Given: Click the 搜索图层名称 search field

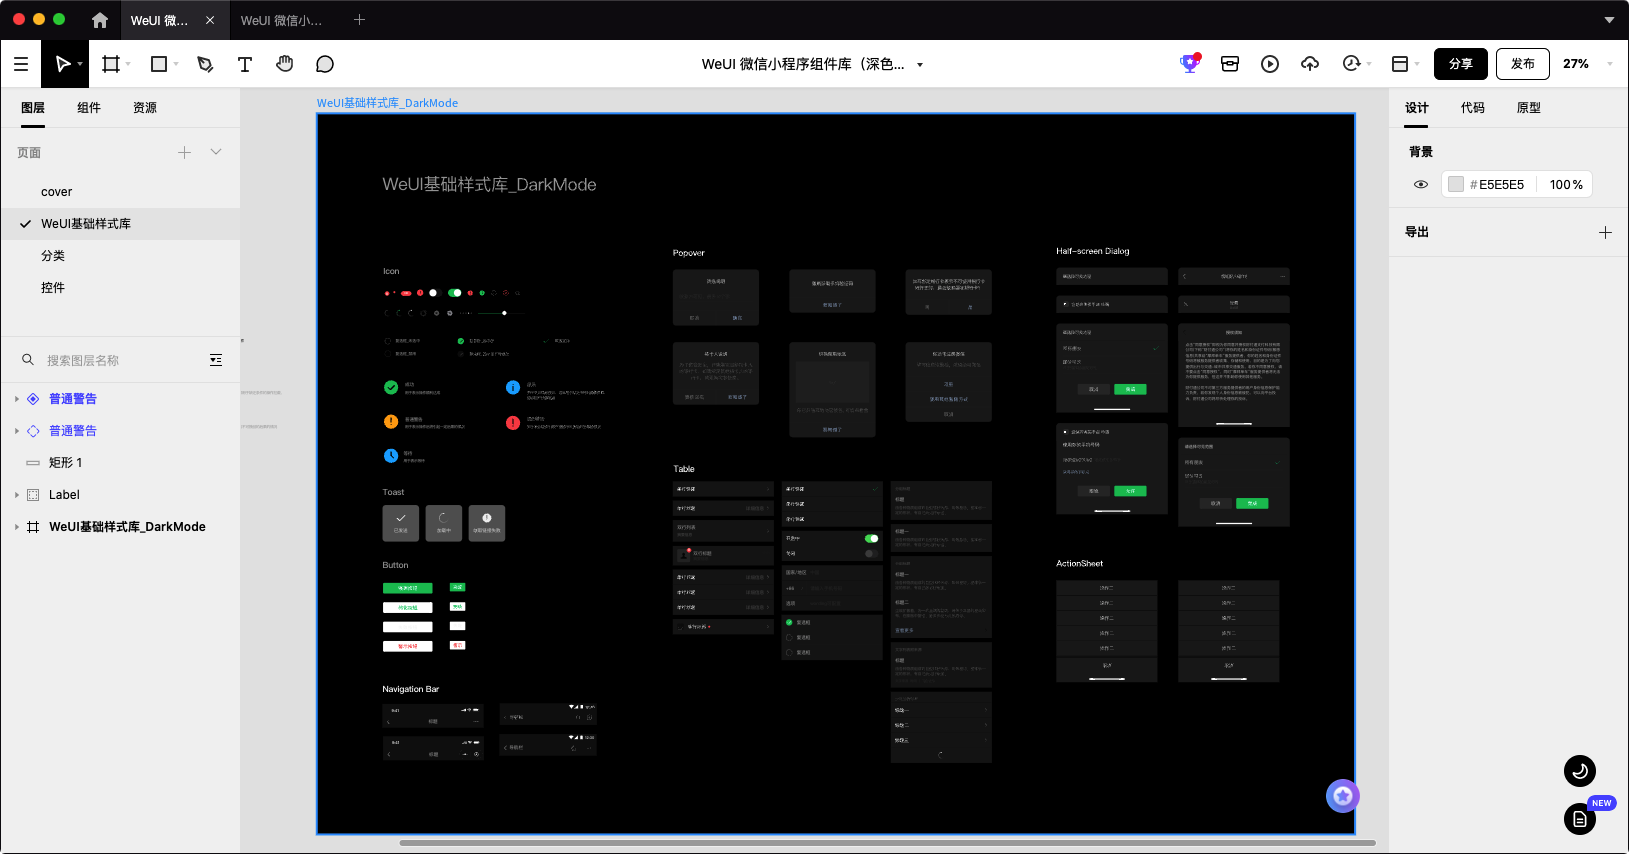Looking at the screenshot, I should 120,360.
